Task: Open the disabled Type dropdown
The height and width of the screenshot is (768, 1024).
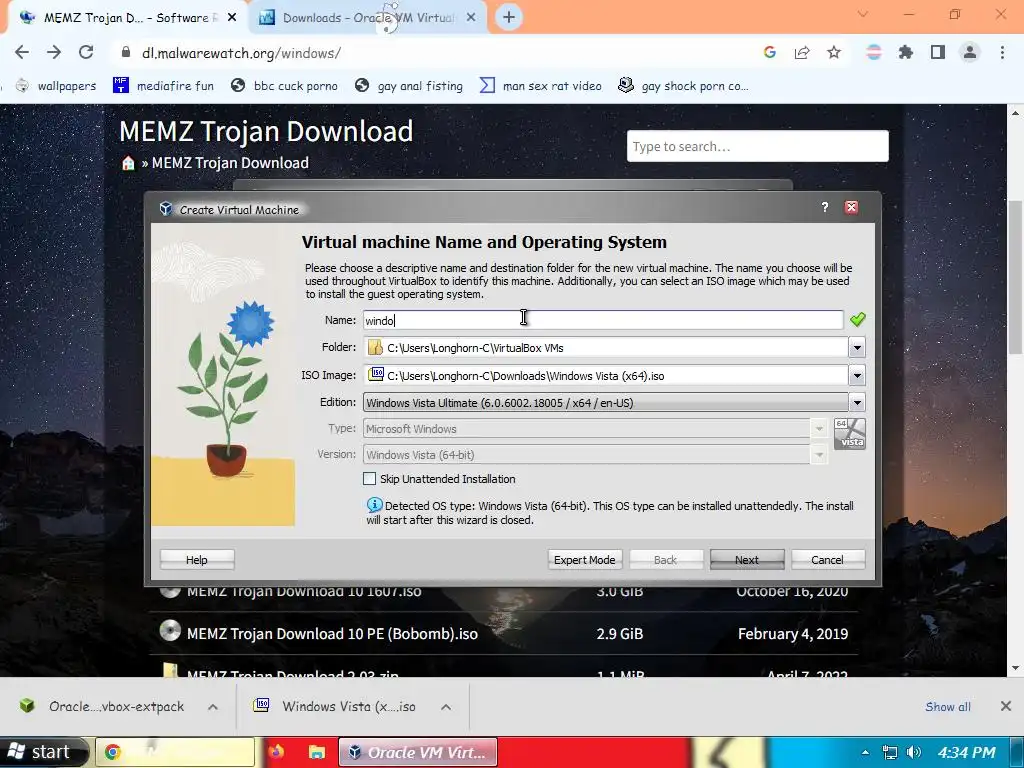Action: [x=818, y=429]
